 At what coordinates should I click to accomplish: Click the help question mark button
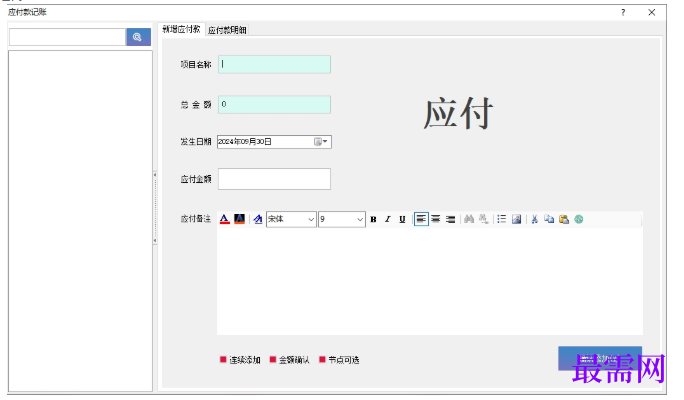(623, 12)
